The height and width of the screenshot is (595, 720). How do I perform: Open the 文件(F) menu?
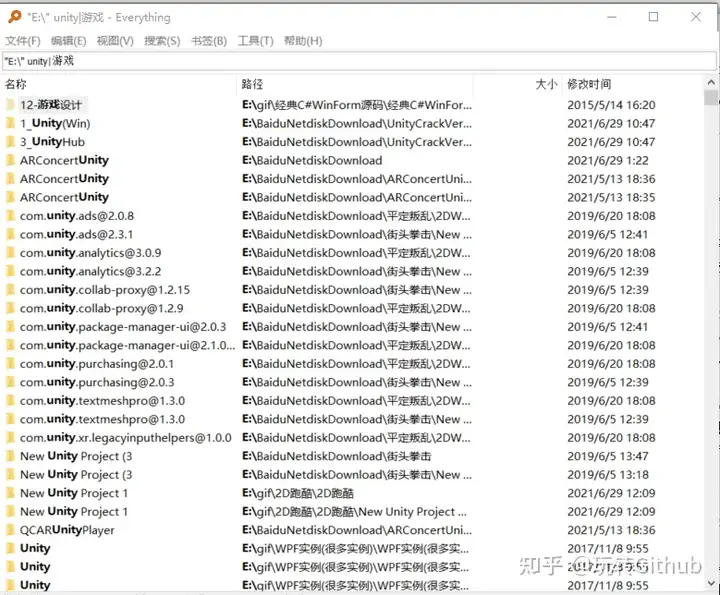23,41
